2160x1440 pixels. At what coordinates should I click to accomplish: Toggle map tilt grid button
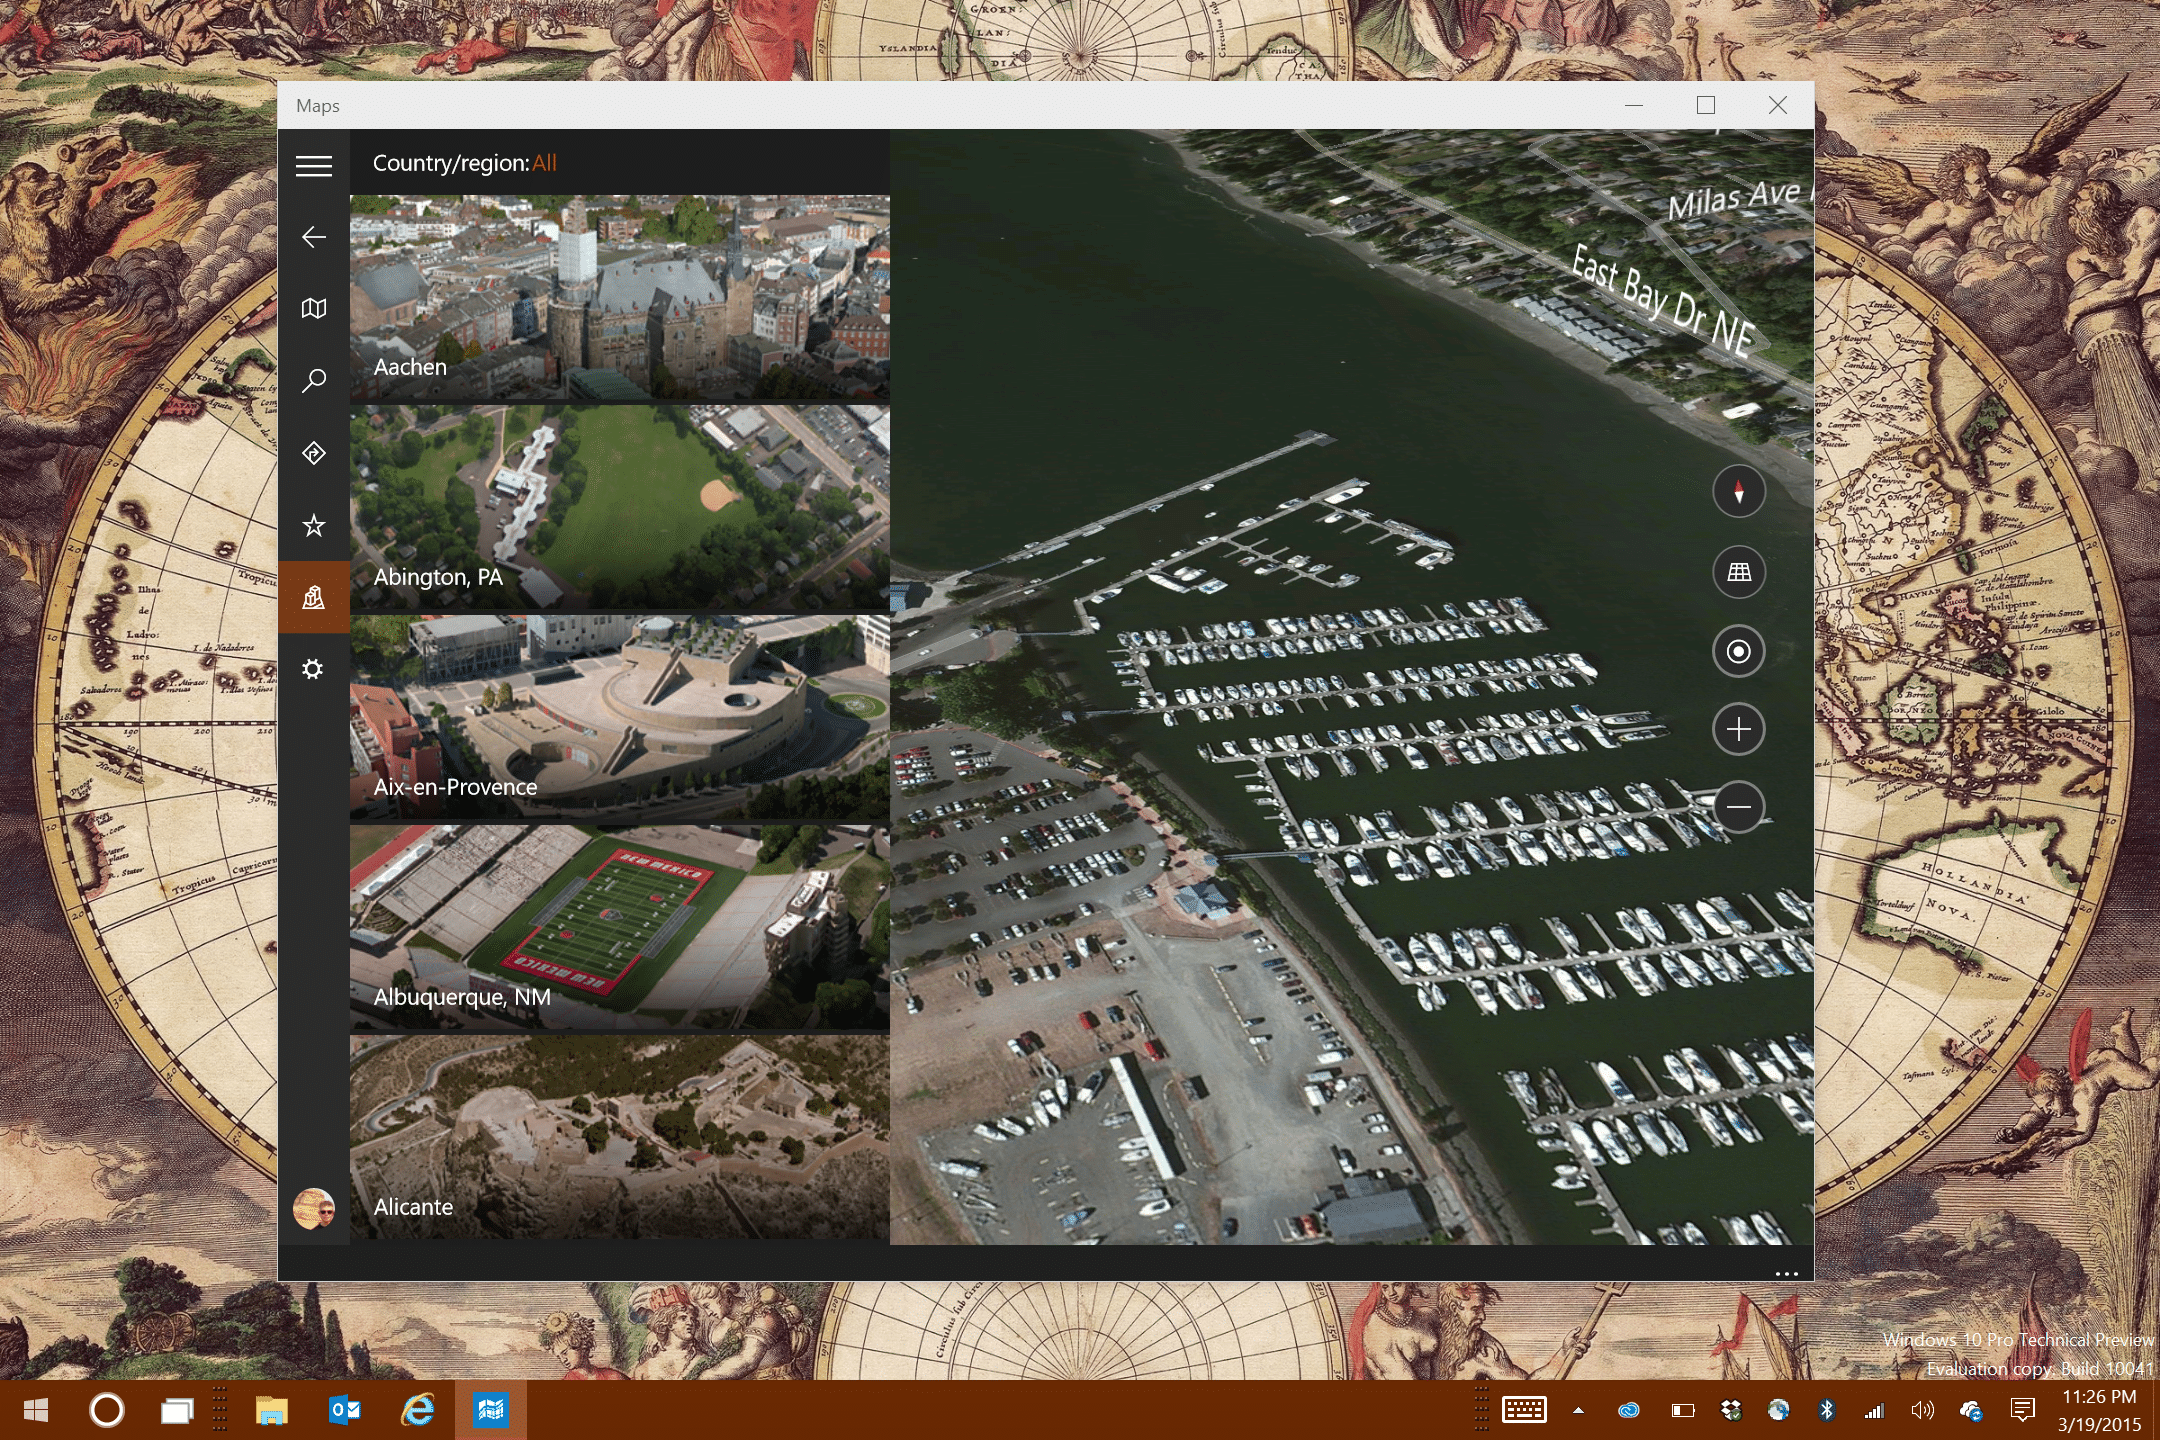(1739, 572)
